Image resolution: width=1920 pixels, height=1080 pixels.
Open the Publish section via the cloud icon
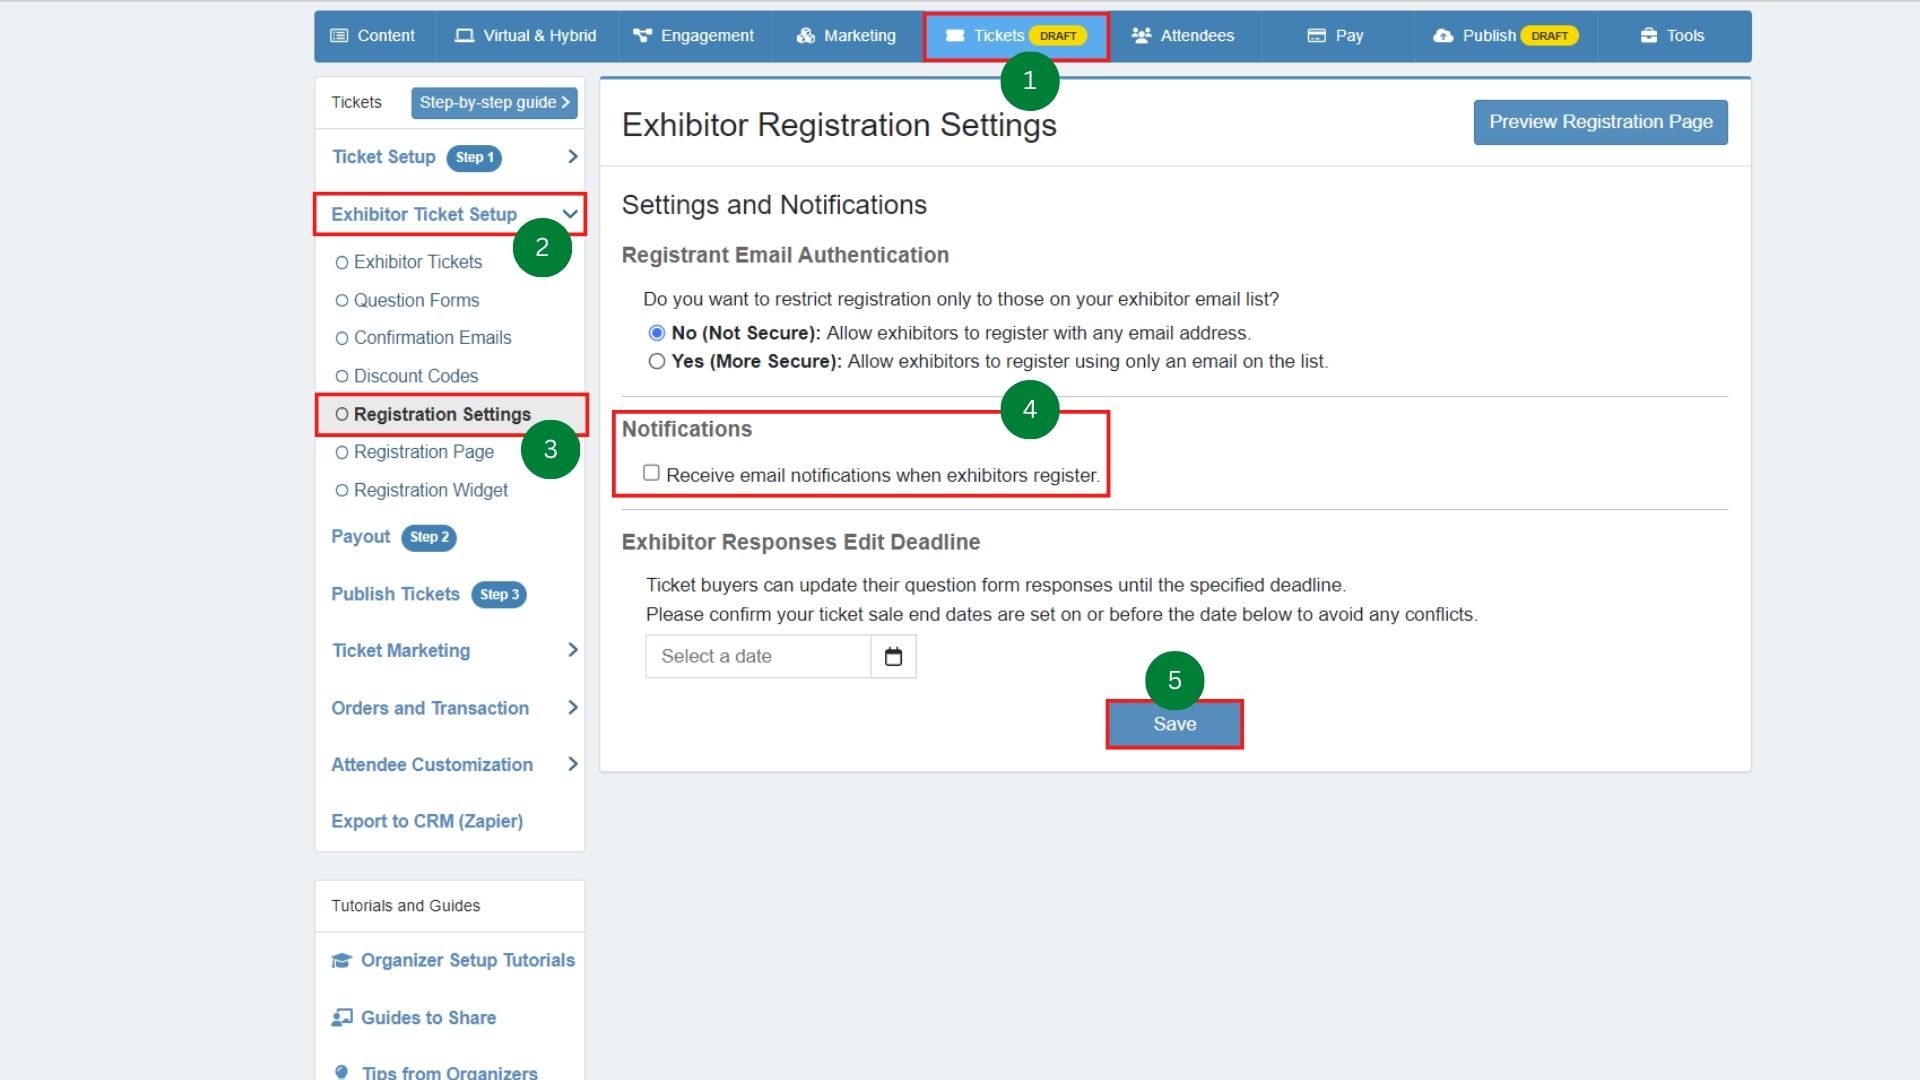[x=1442, y=35]
